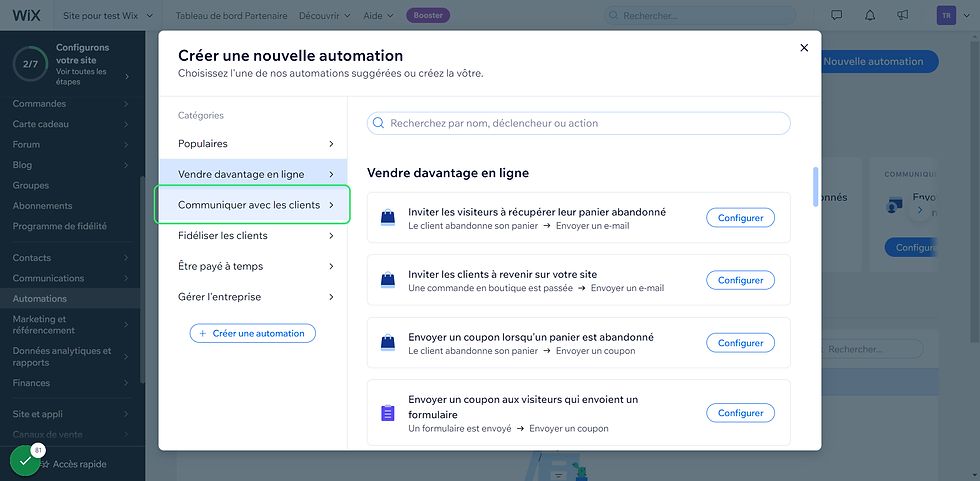980x481 pixels.
Task: Click Voir toutes les étapes link
Action: point(81,77)
